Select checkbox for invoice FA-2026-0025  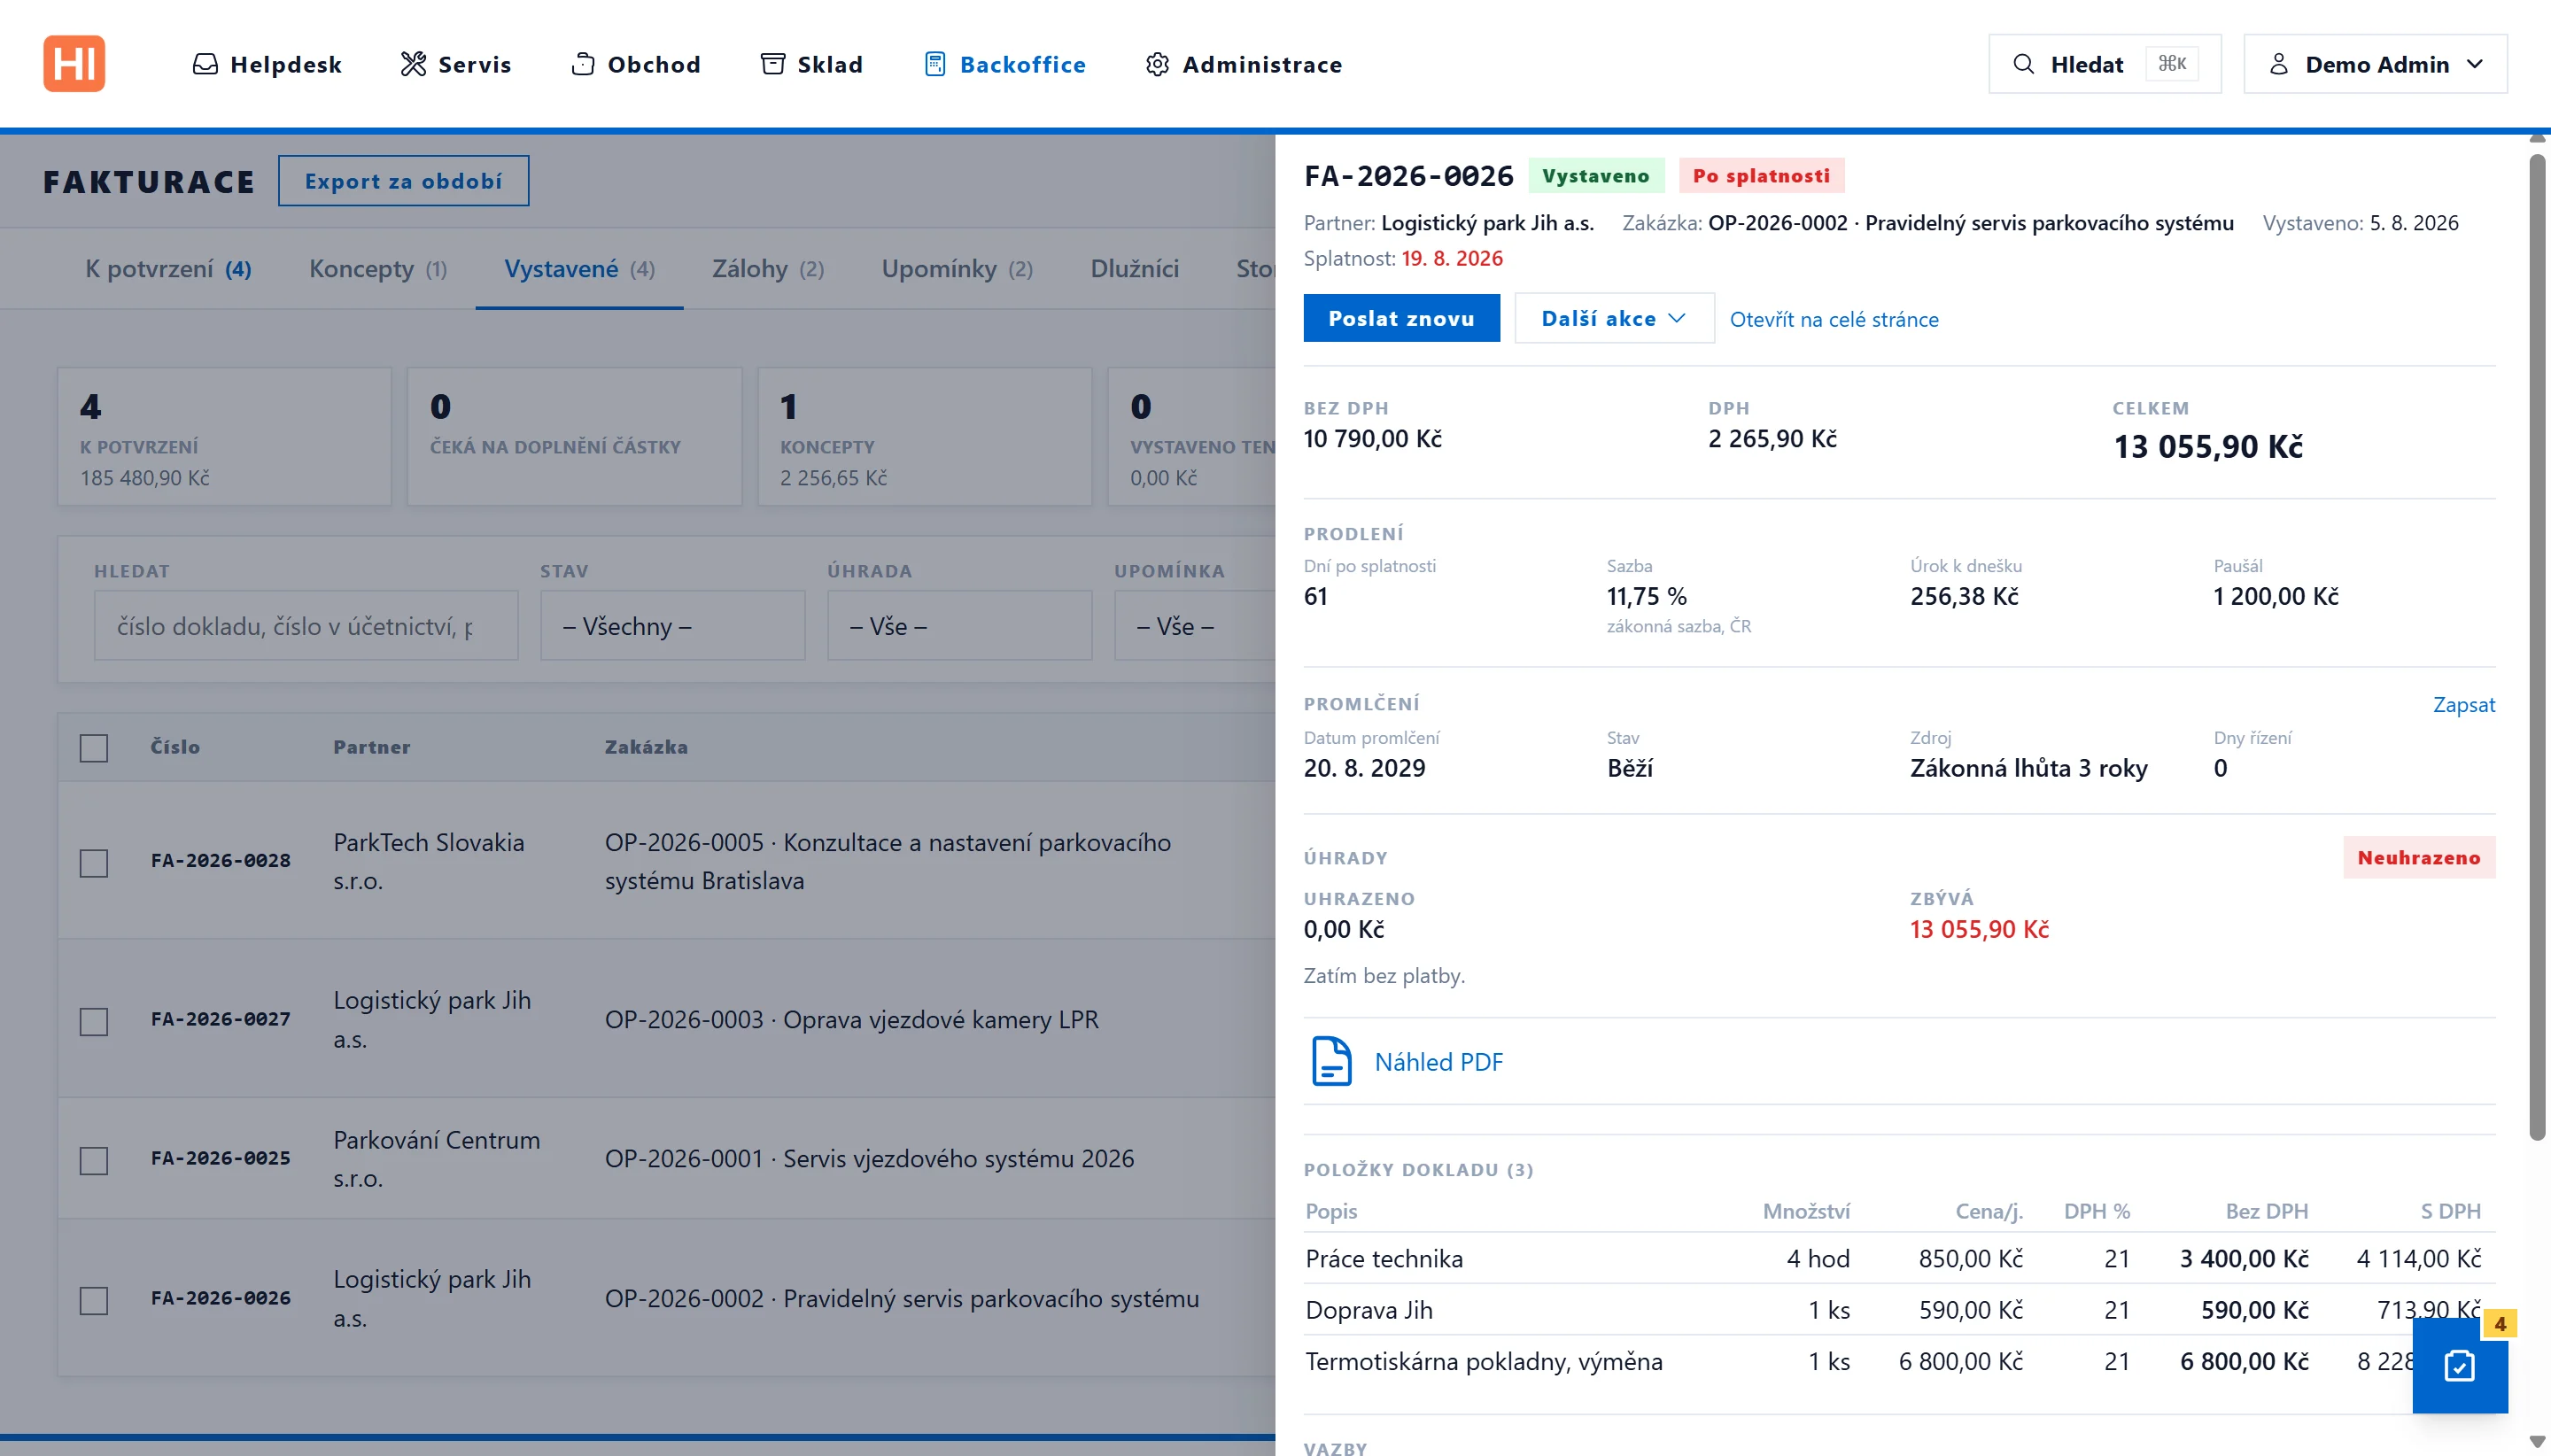[x=94, y=1160]
